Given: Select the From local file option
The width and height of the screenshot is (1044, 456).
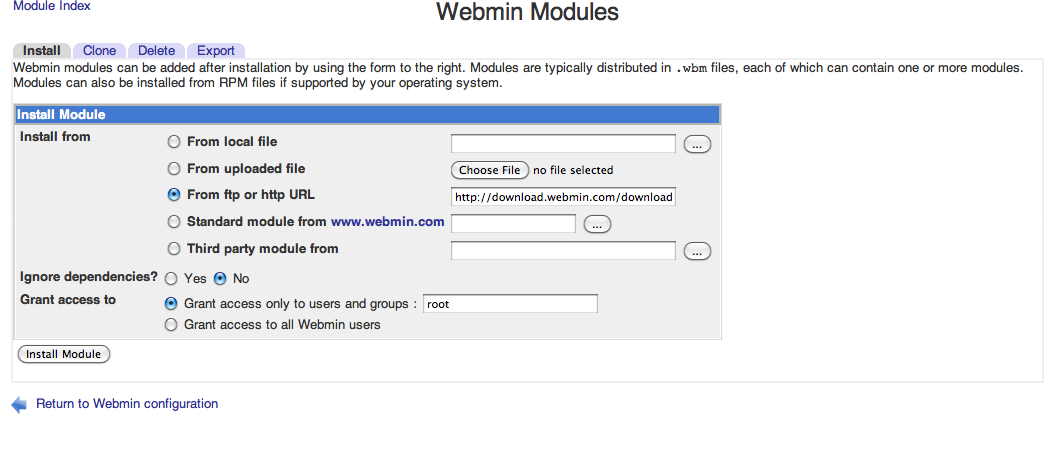Looking at the screenshot, I should pyautogui.click(x=174, y=142).
